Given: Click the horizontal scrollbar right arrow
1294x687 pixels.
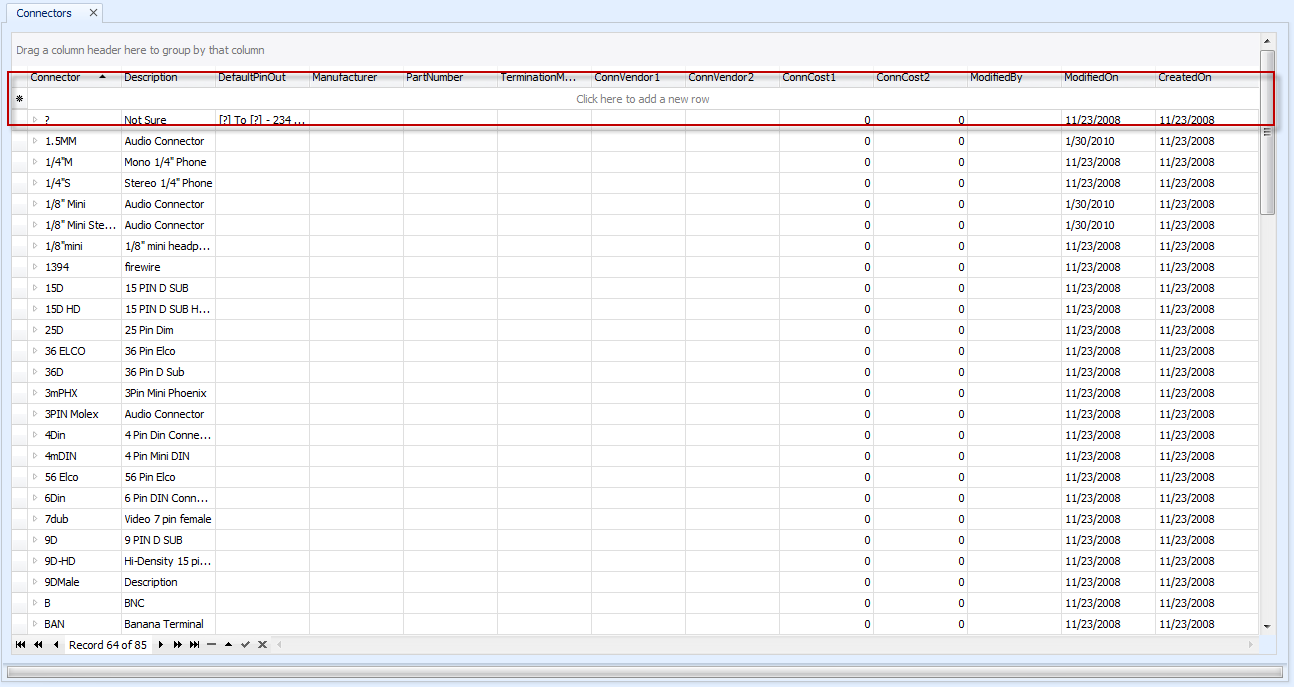Looking at the screenshot, I should 1251,645.
